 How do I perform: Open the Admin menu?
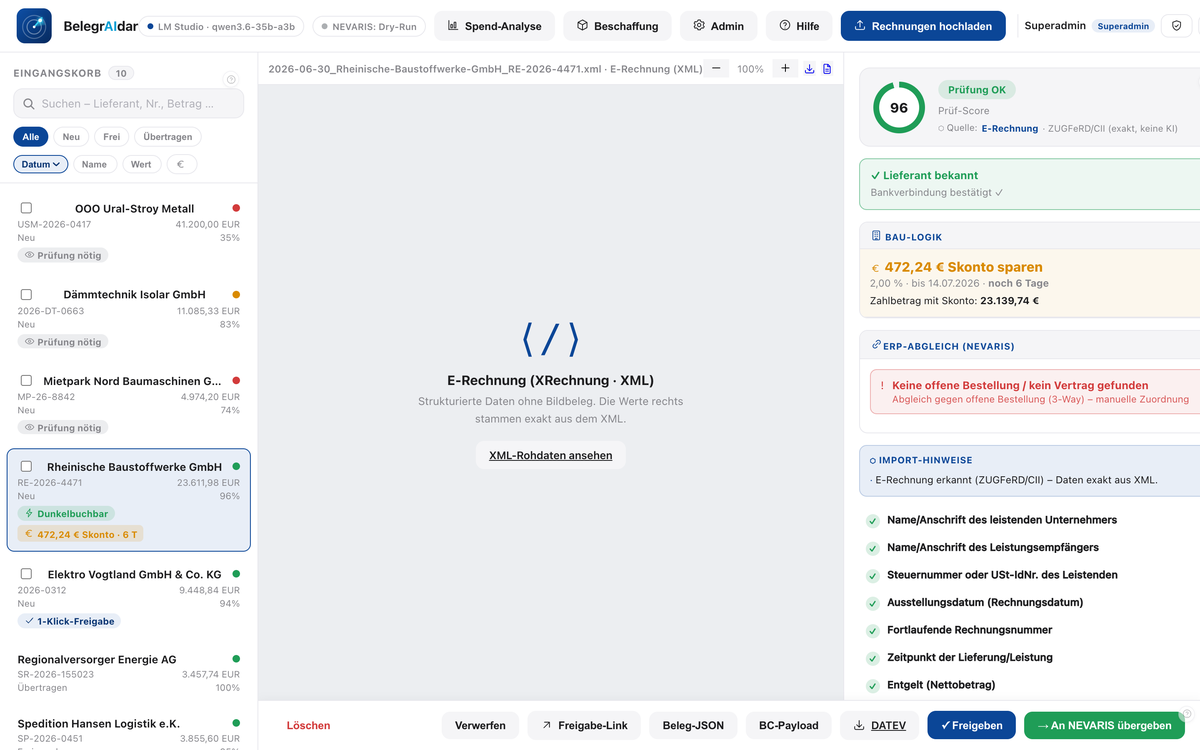[719, 26]
